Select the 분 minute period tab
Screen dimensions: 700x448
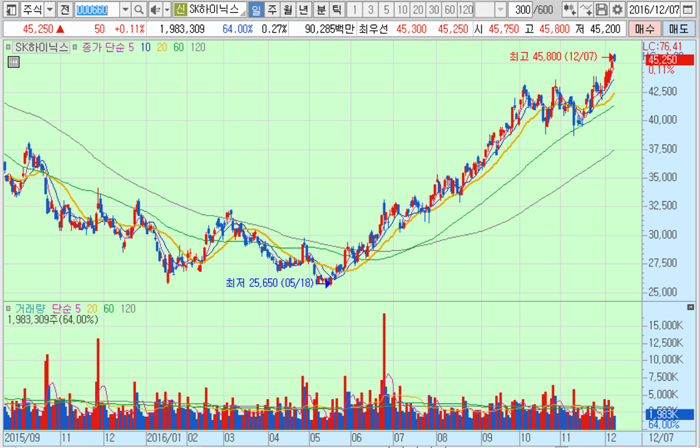tap(321, 9)
